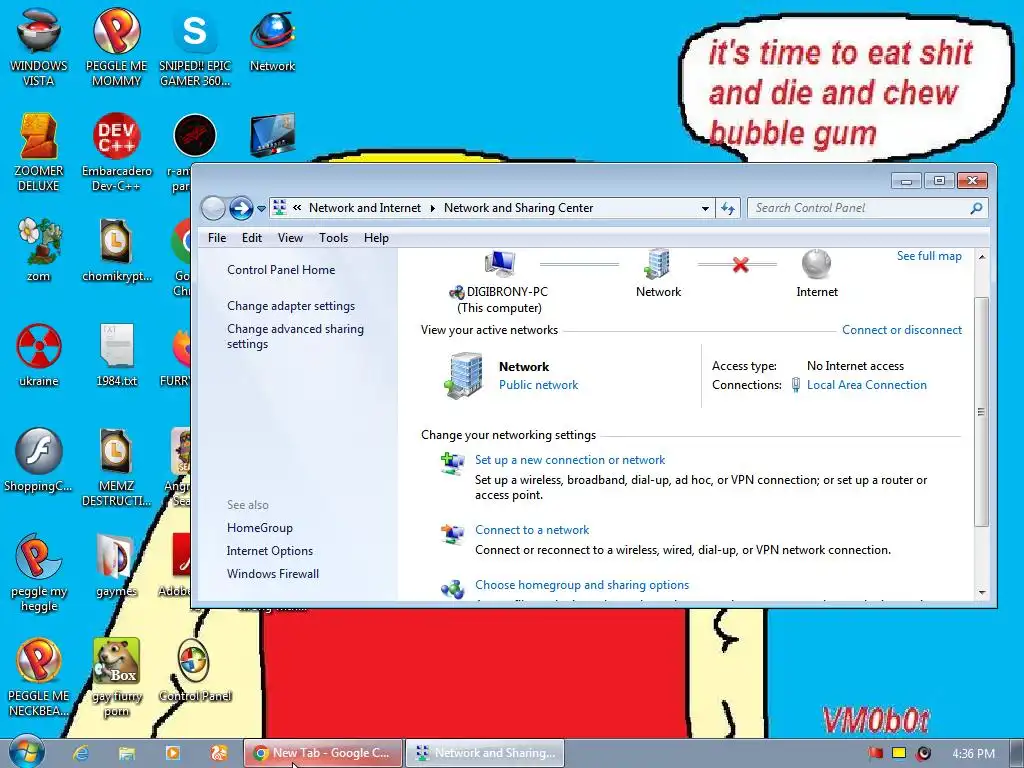This screenshot has height=768, width=1024.
Task: Go to Control Panel Home
Action: click(x=281, y=270)
